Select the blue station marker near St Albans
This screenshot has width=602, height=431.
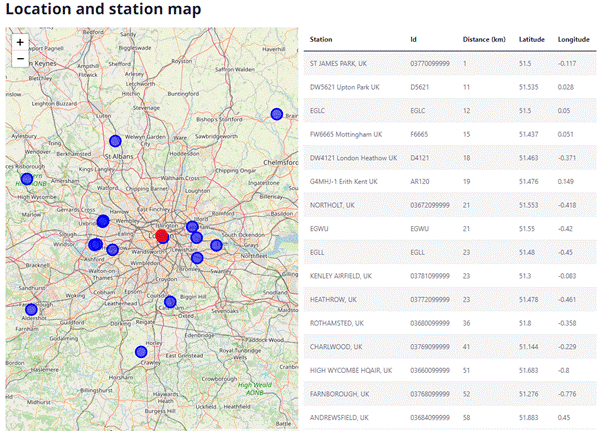coord(115,141)
